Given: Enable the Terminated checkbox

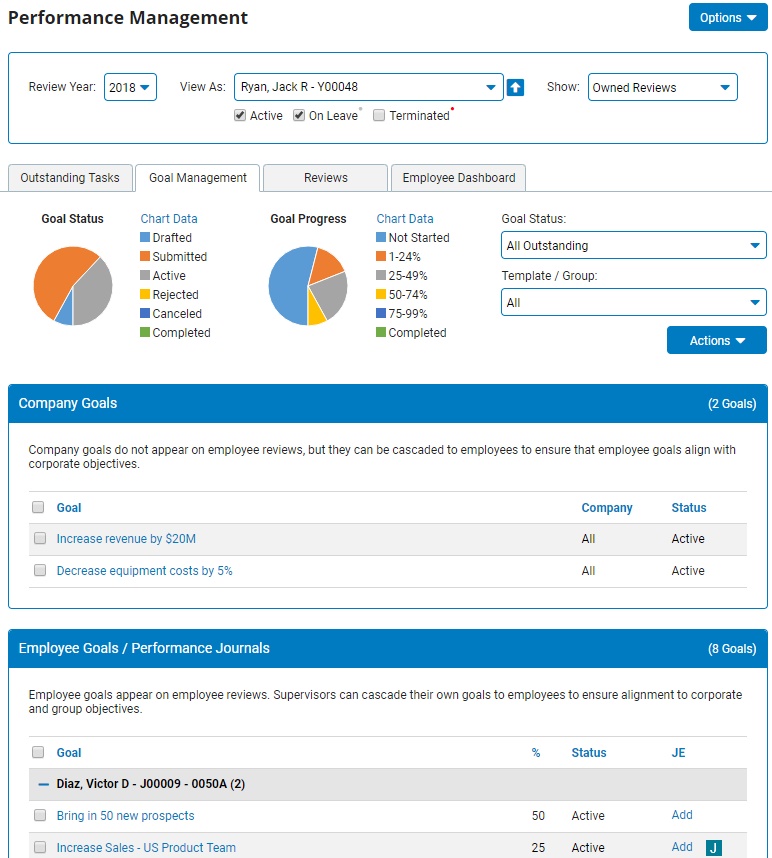Looking at the screenshot, I should pyautogui.click(x=379, y=115).
